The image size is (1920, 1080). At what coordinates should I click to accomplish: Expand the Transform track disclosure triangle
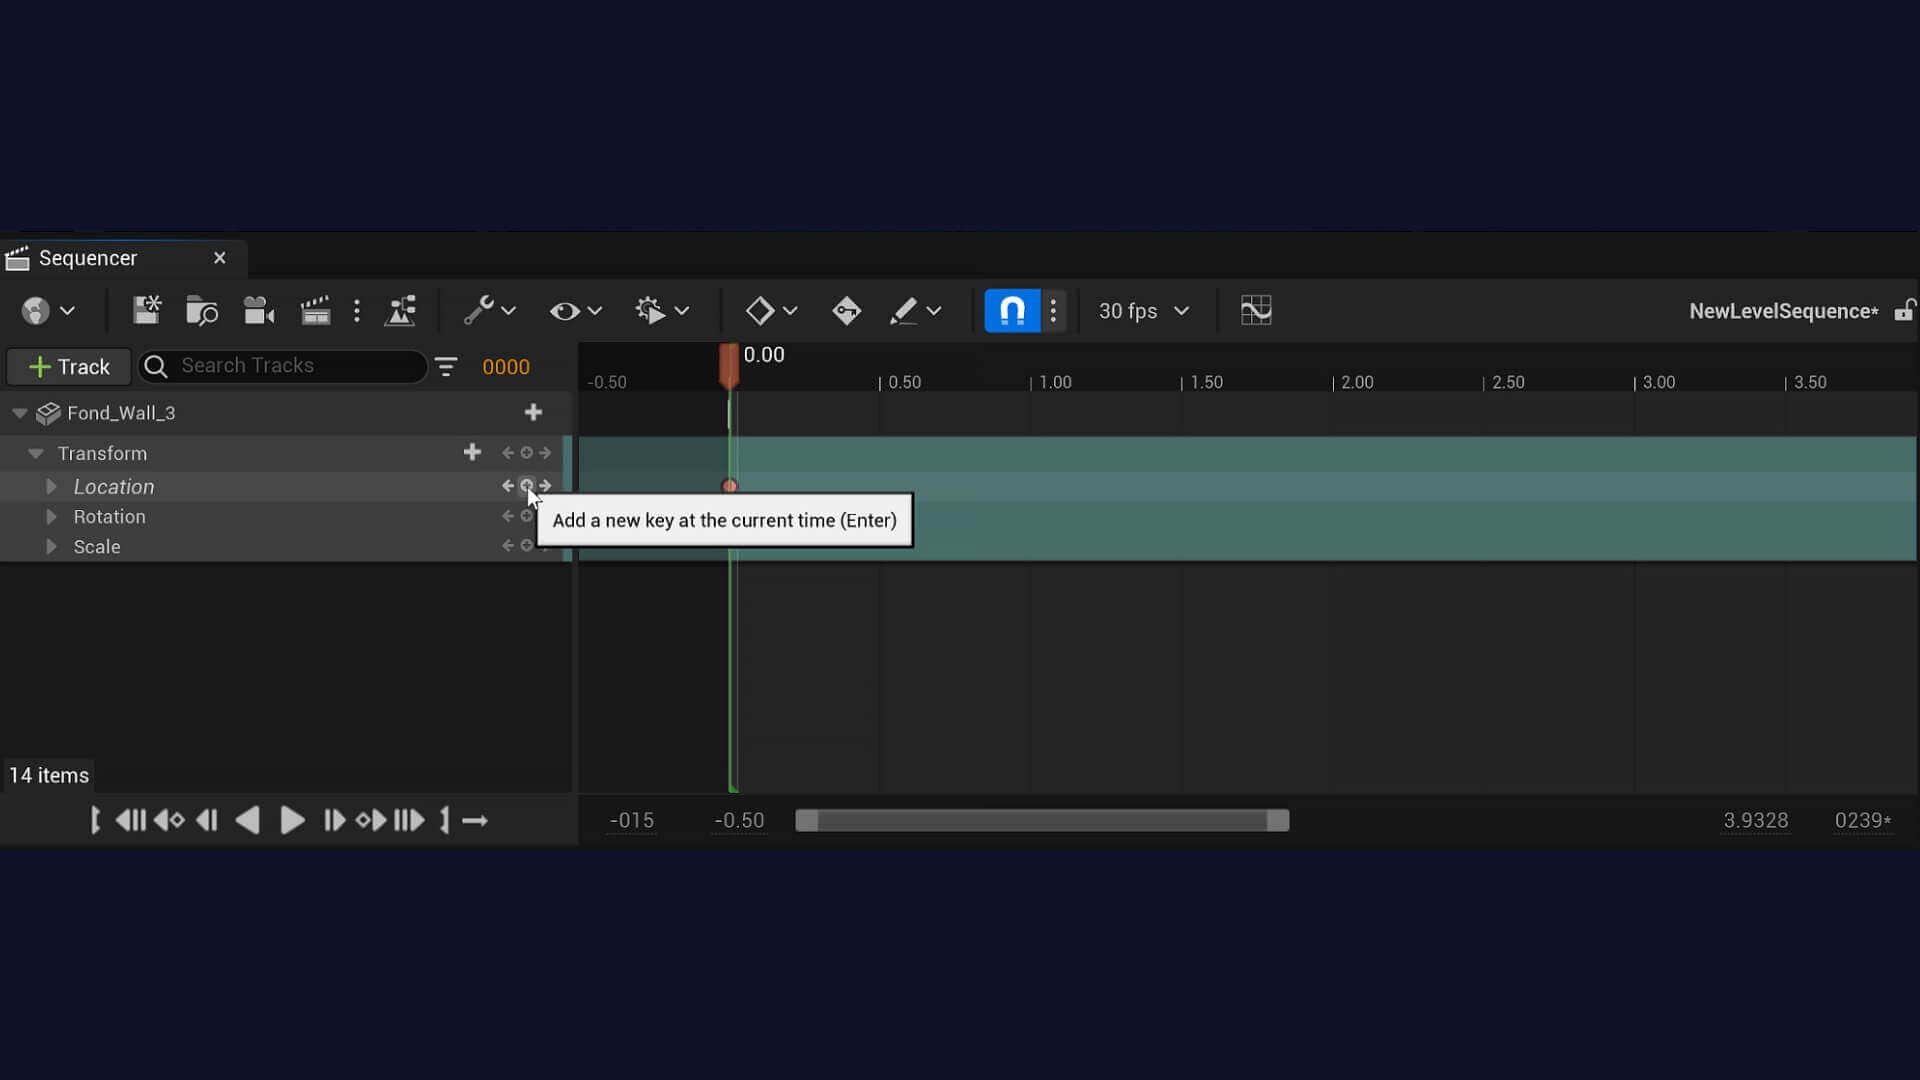(36, 452)
